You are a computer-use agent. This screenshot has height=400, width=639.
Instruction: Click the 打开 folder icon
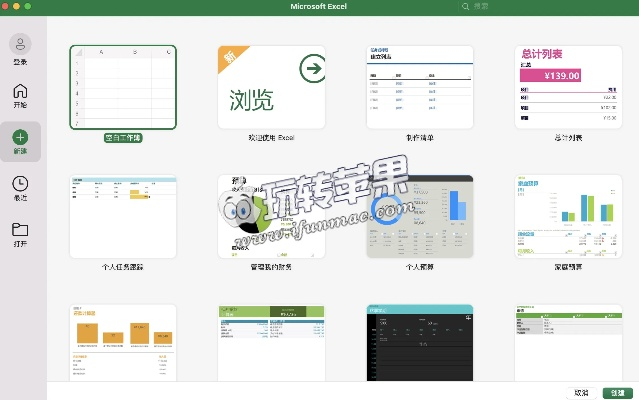click(x=20, y=230)
